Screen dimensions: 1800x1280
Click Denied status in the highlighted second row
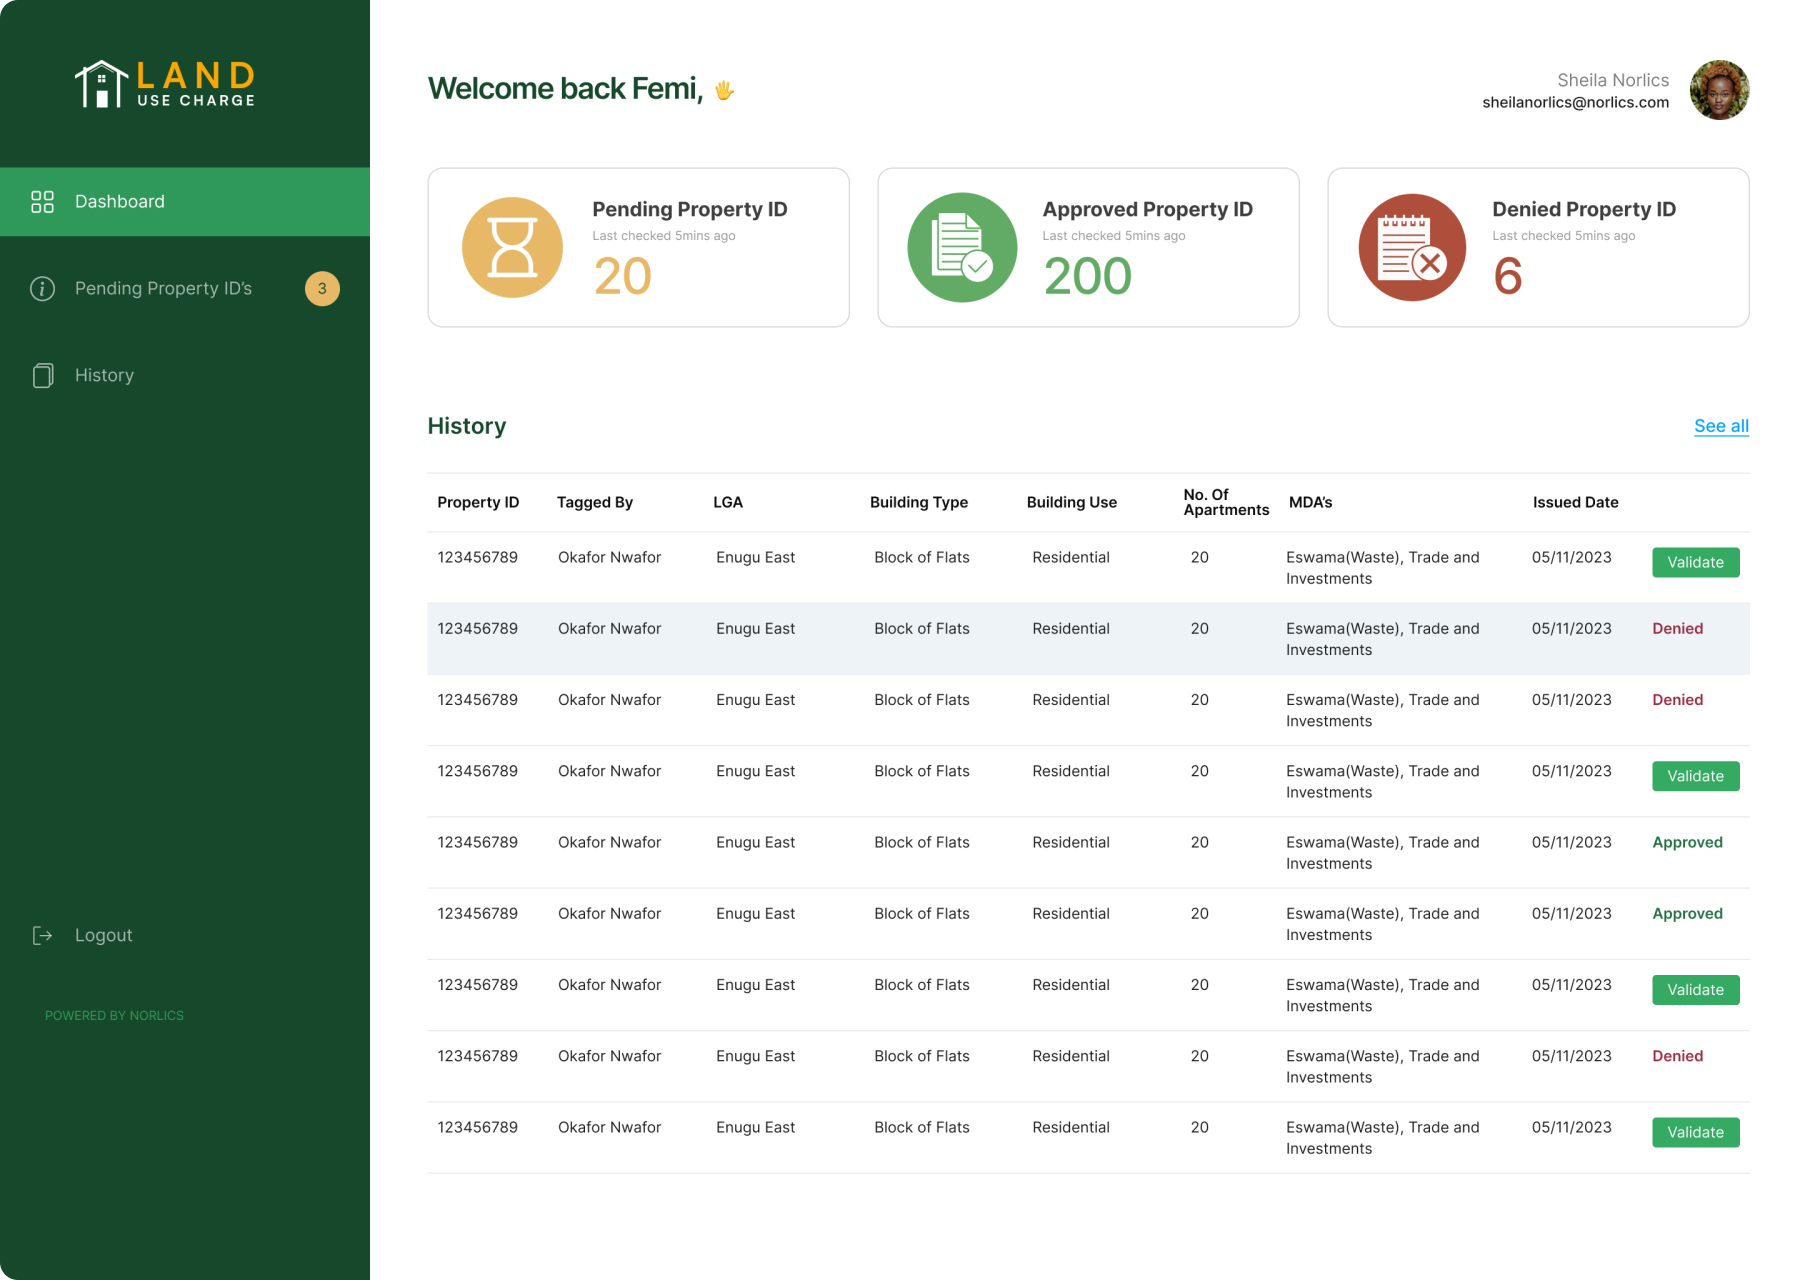point(1677,629)
